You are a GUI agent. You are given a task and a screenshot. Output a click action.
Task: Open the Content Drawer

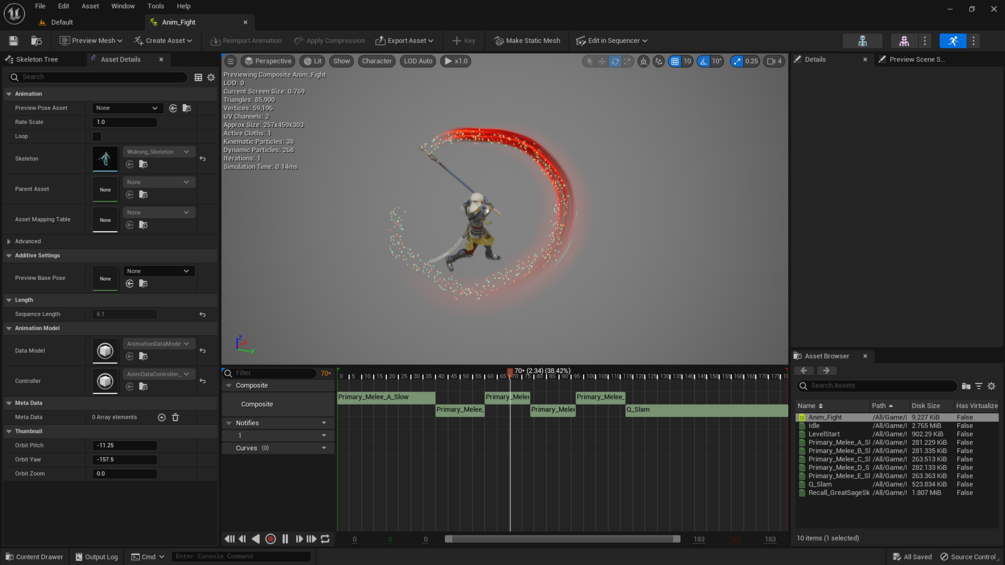[34, 557]
